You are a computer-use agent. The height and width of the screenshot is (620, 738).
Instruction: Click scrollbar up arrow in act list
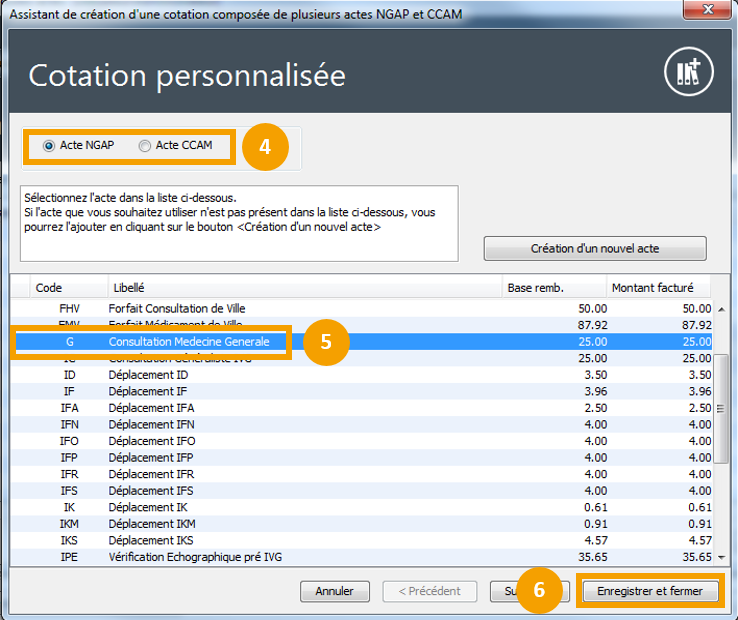tap(721, 309)
